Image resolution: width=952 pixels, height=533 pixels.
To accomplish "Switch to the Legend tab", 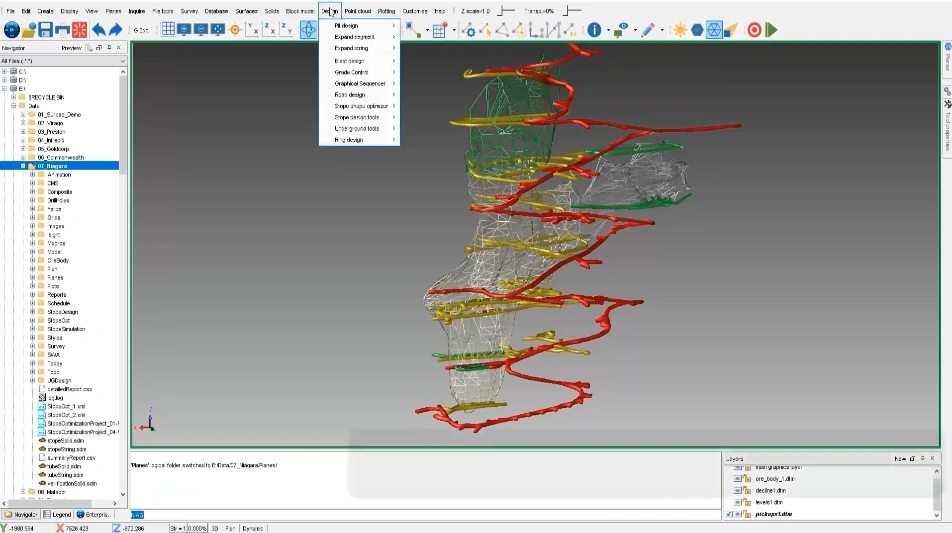I will [x=59, y=514].
